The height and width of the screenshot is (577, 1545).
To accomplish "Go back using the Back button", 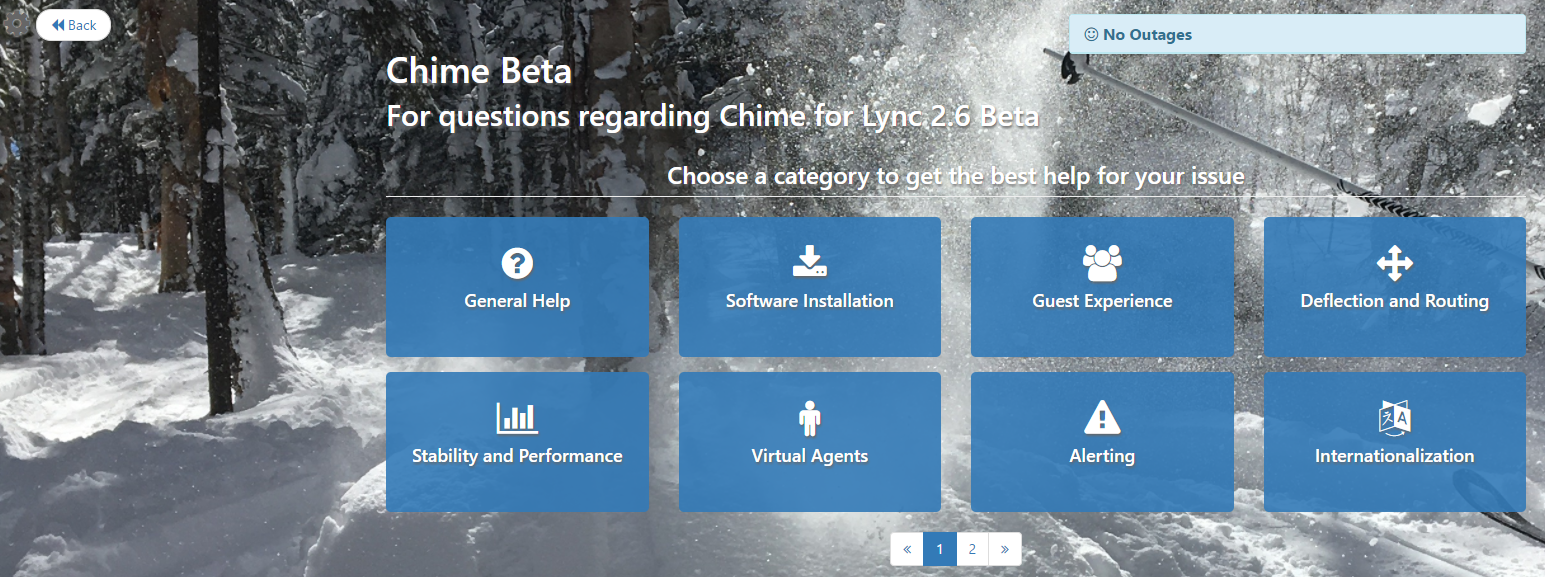I will 73,25.
